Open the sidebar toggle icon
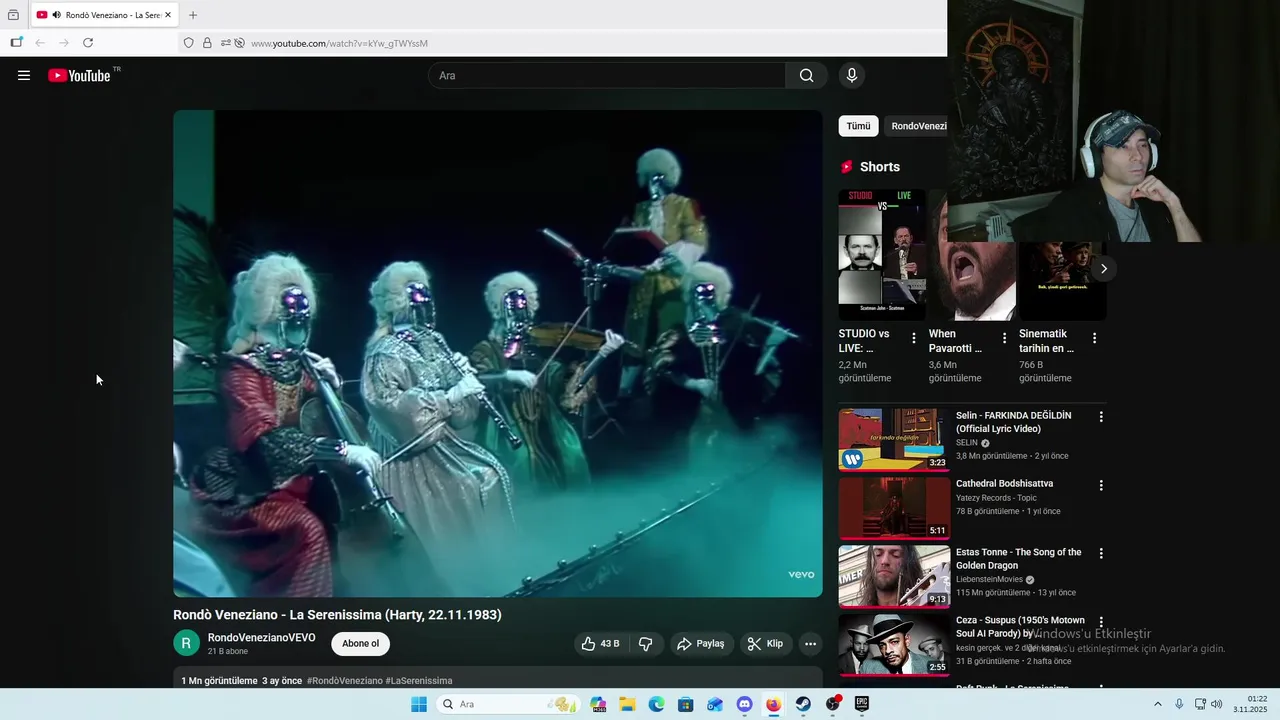This screenshot has height=720, width=1280. pos(16,43)
